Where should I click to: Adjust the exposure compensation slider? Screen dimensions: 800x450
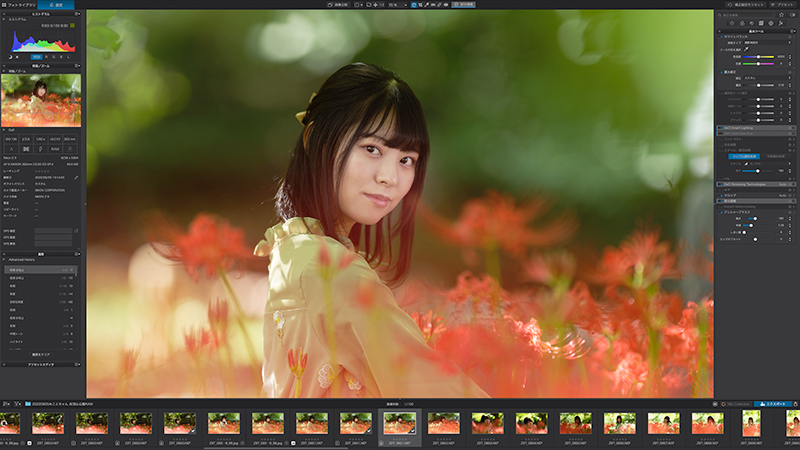758,85
